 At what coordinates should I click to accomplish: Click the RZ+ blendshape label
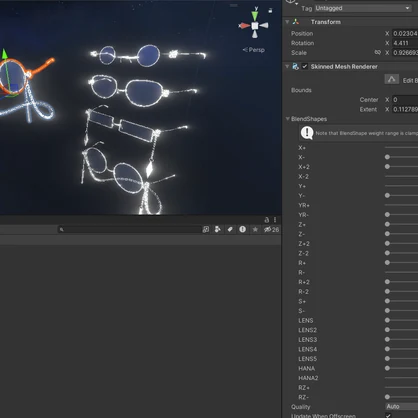click(304, 388)
